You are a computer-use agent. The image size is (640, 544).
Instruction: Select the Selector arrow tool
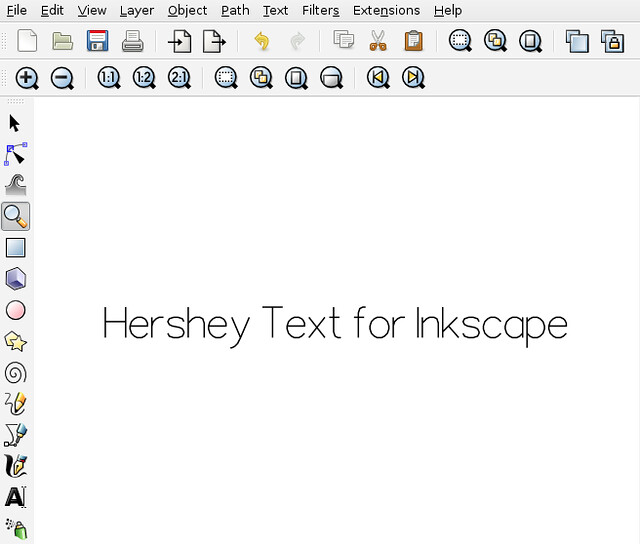[15, 123]
